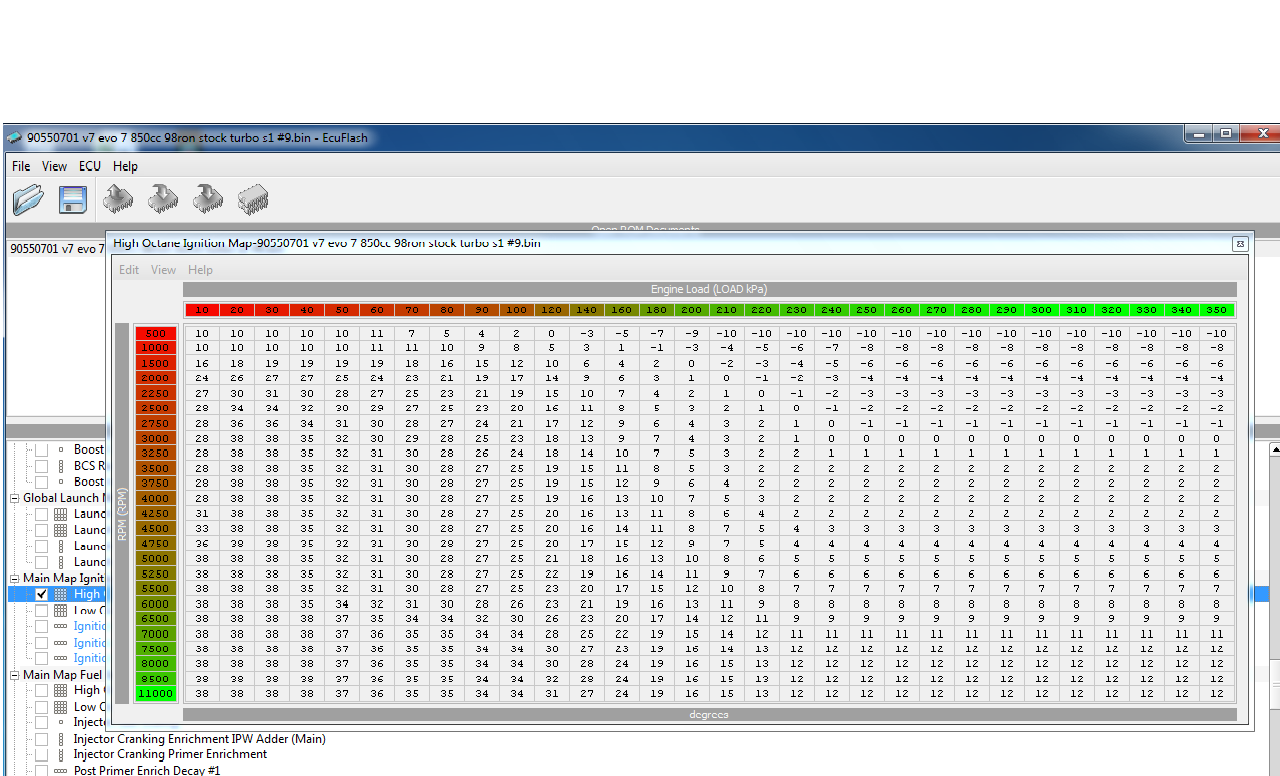Open the File menu in EcuFlash
The image size is (1280, 776).
coord(21,166)
